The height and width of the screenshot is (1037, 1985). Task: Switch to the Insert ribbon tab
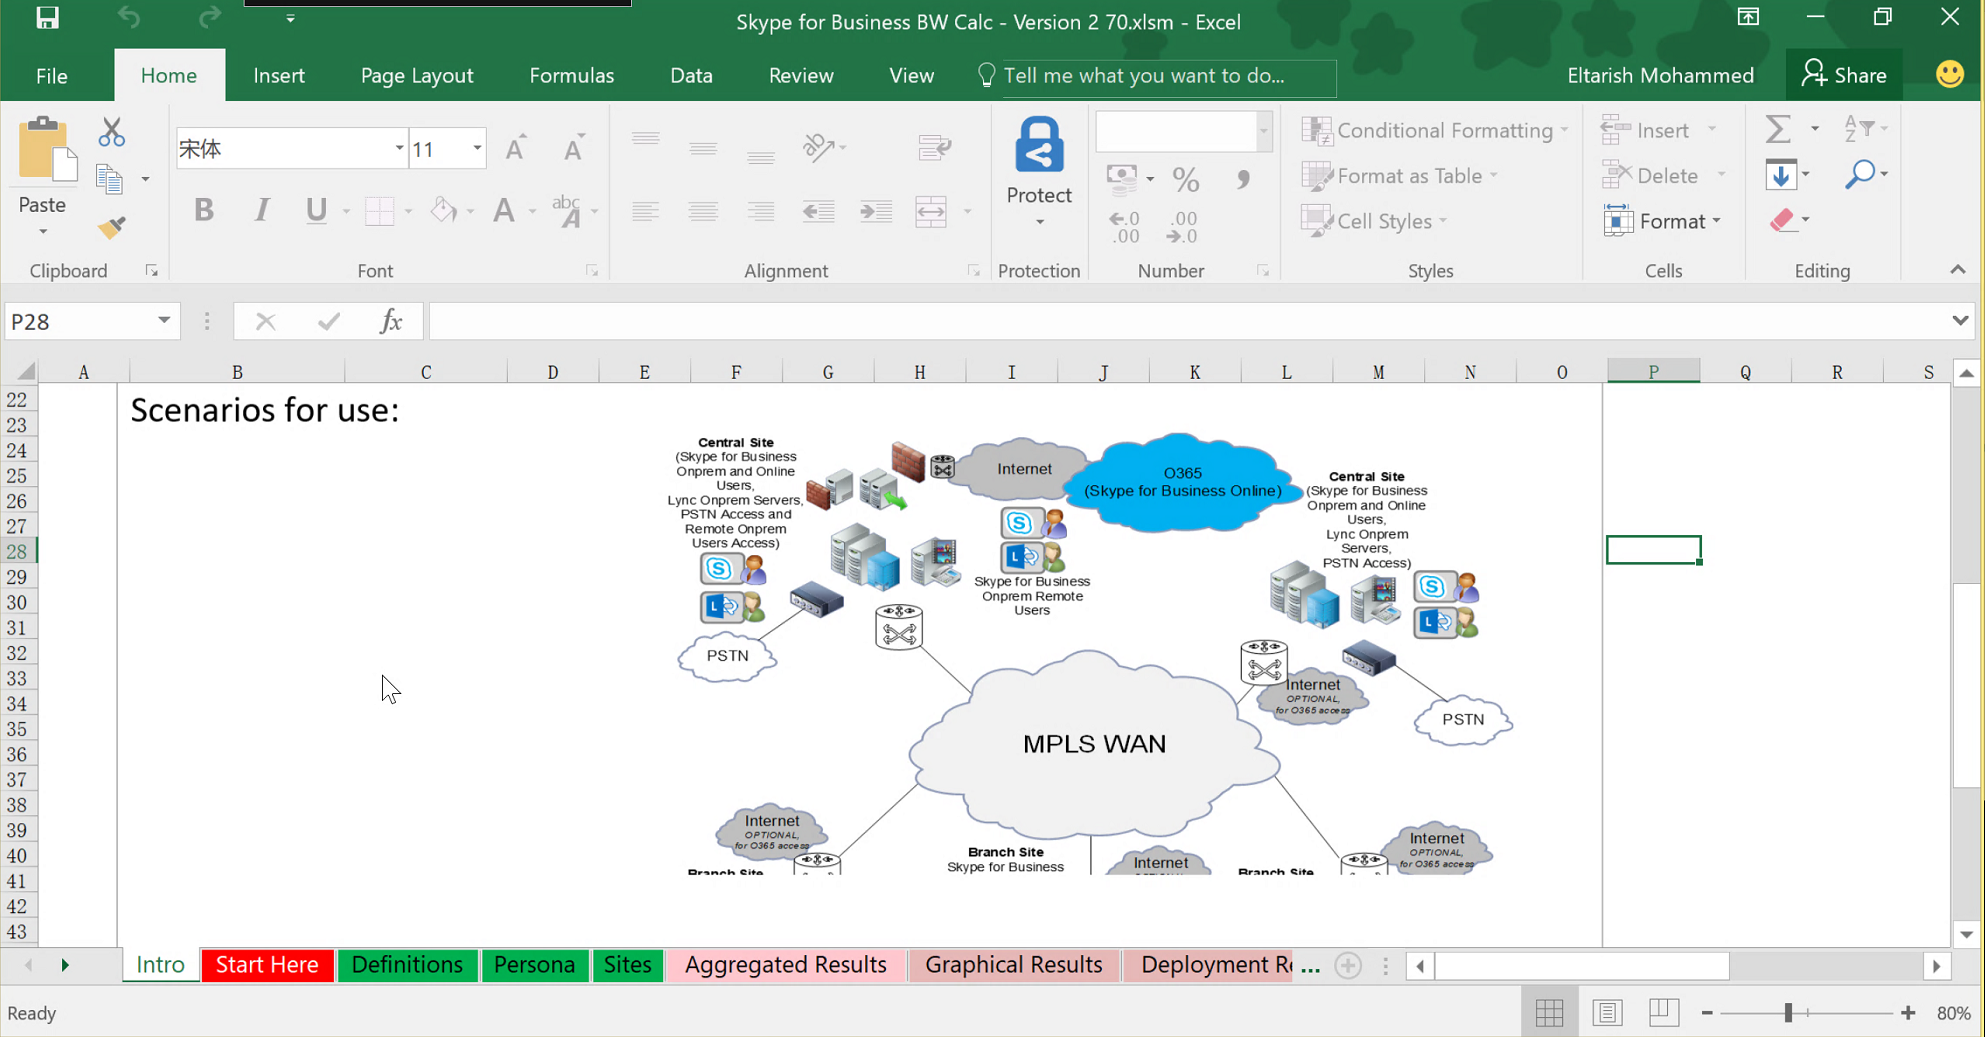click(279, 76)
